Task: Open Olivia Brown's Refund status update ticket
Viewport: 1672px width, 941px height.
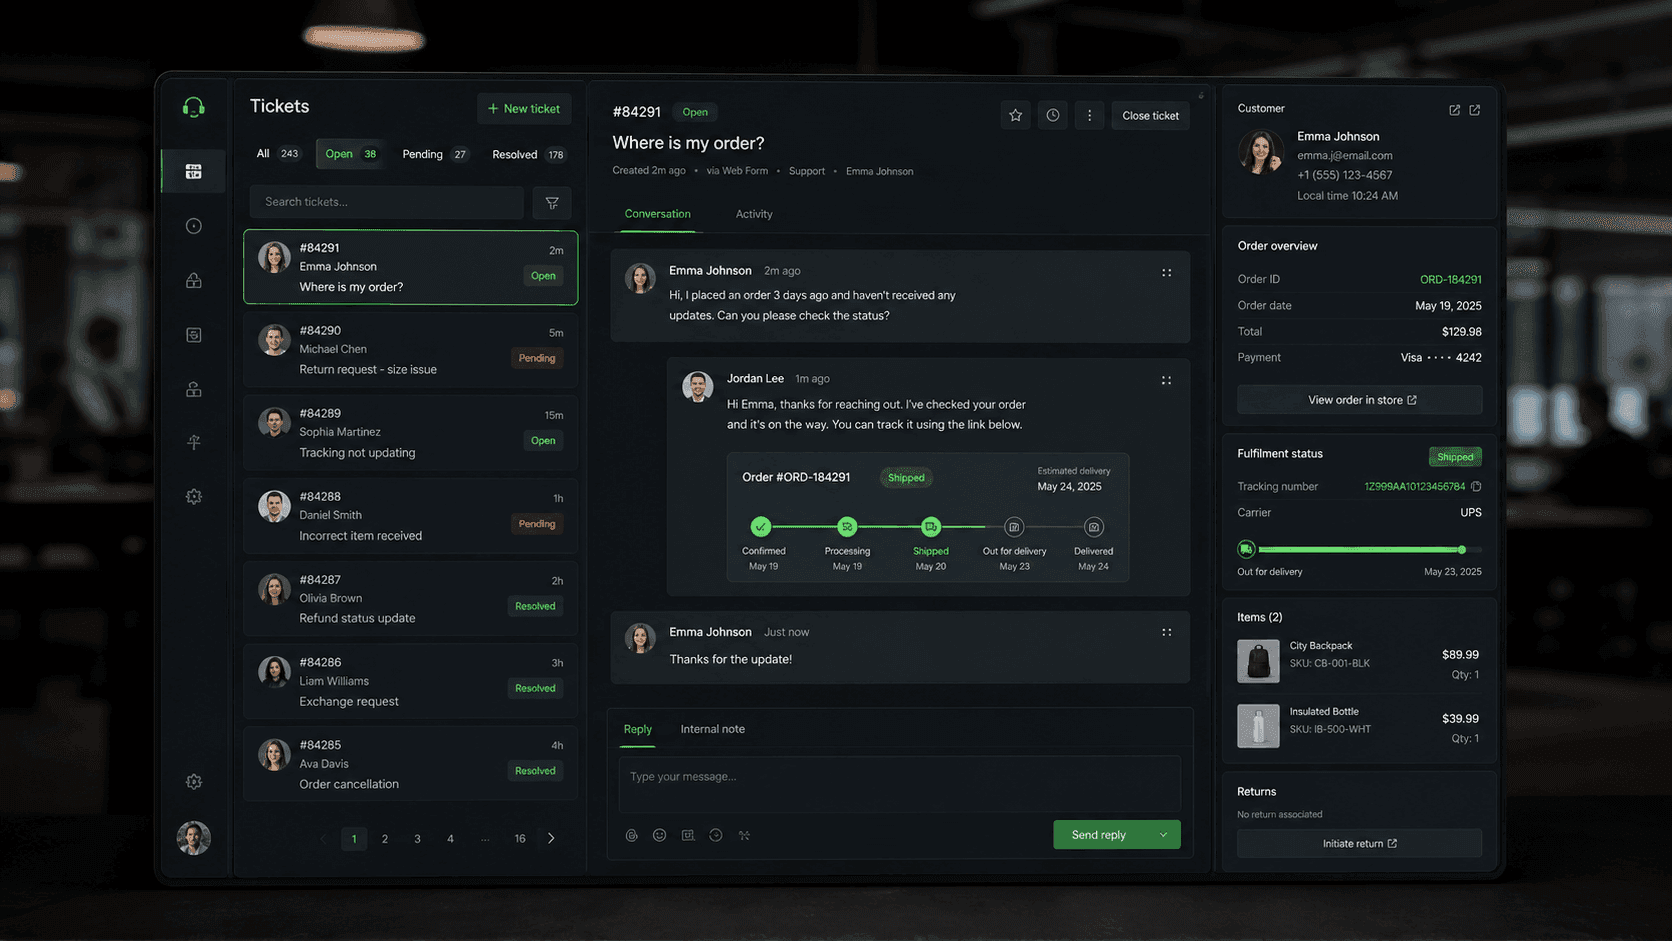Action: click(x=410, y=598)
